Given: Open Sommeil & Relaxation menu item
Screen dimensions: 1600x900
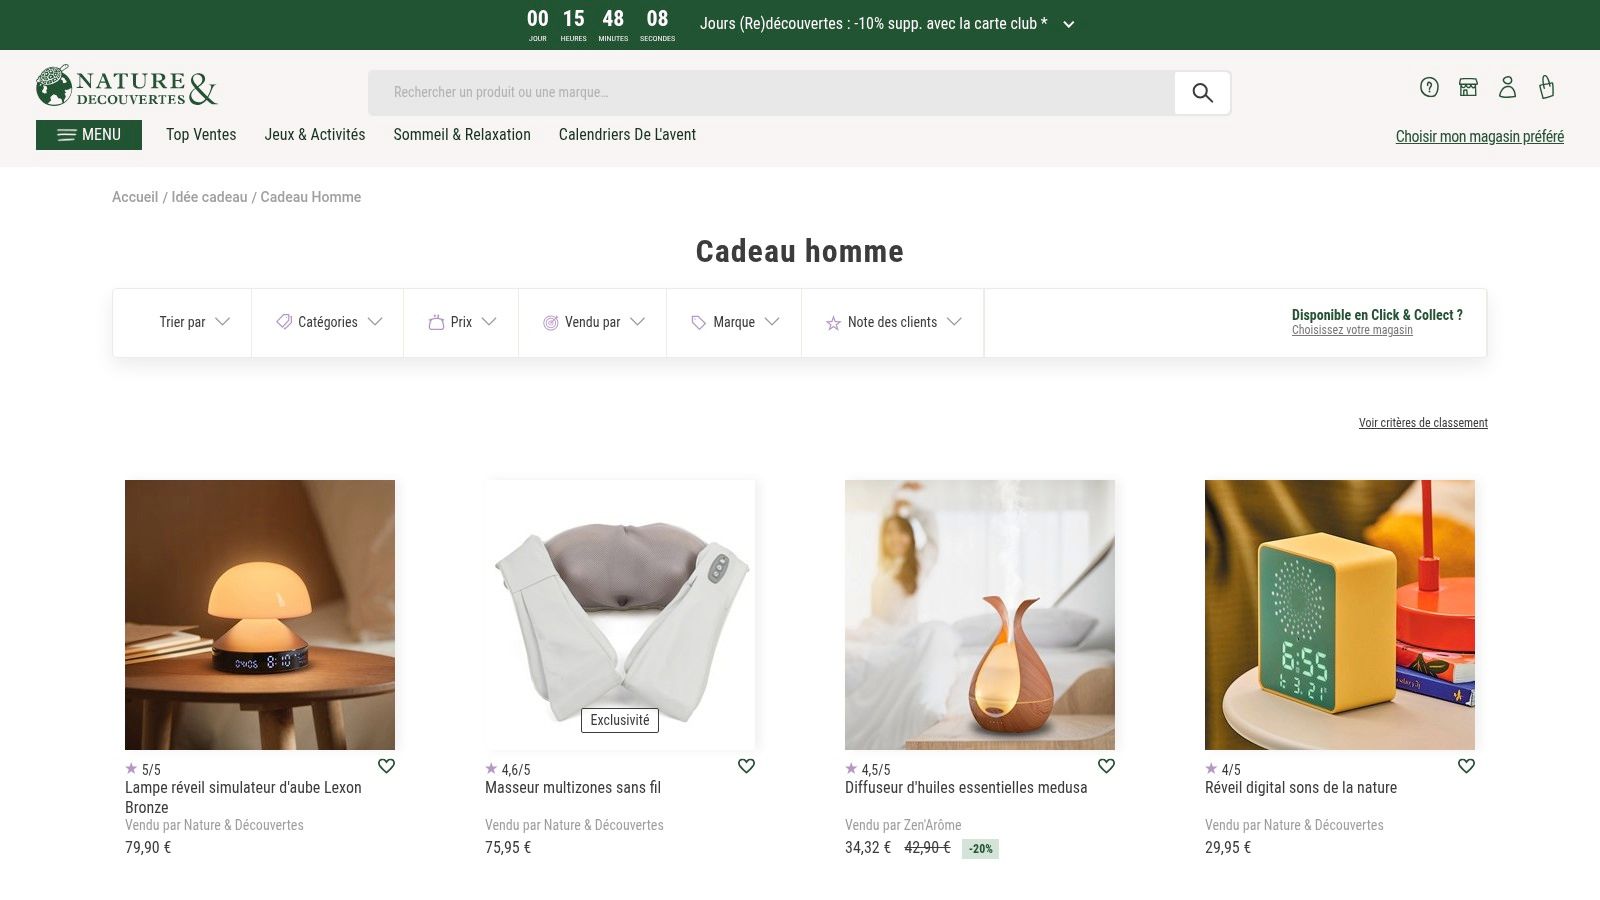Looking at the screenshot, I should (462, 135).
